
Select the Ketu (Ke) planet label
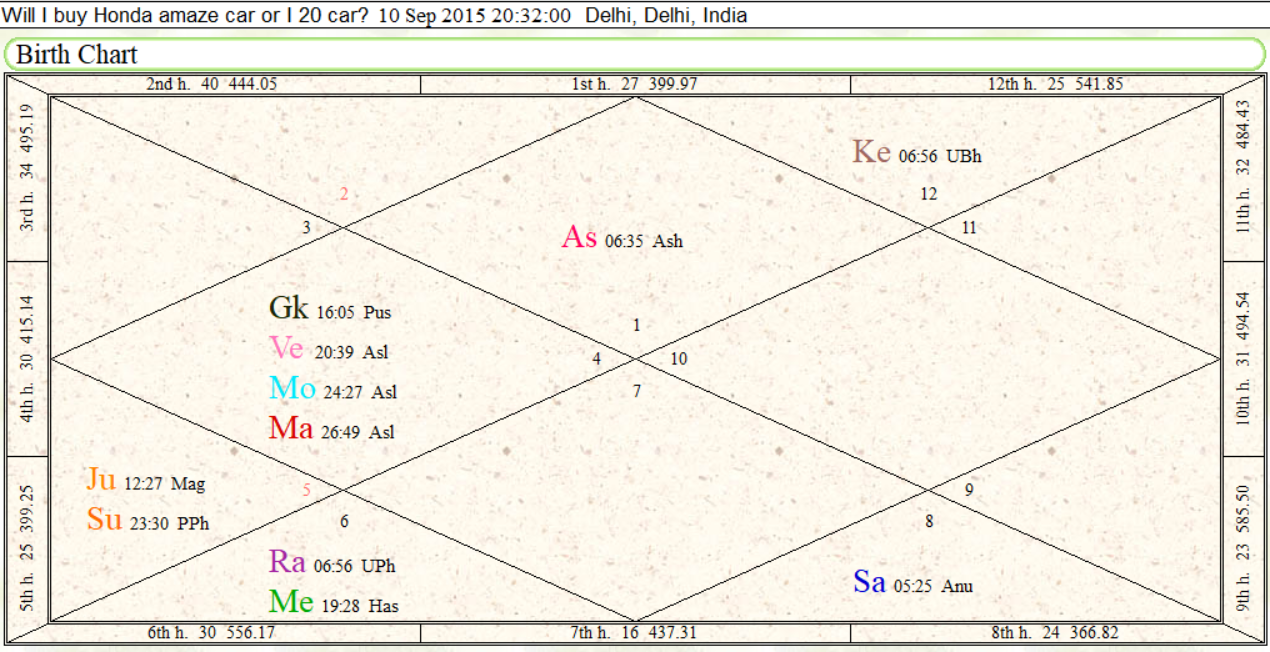pyautogui.click(x=871, y=152)
